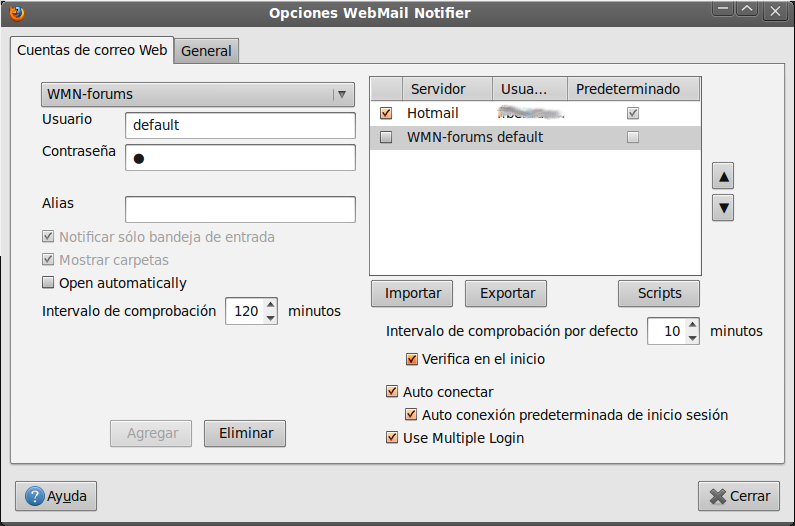Image resolution: width=795 pixels, height=526 pixels.
Task: Minimize the Opciones WebMail Notifier window
Action: 723,9
